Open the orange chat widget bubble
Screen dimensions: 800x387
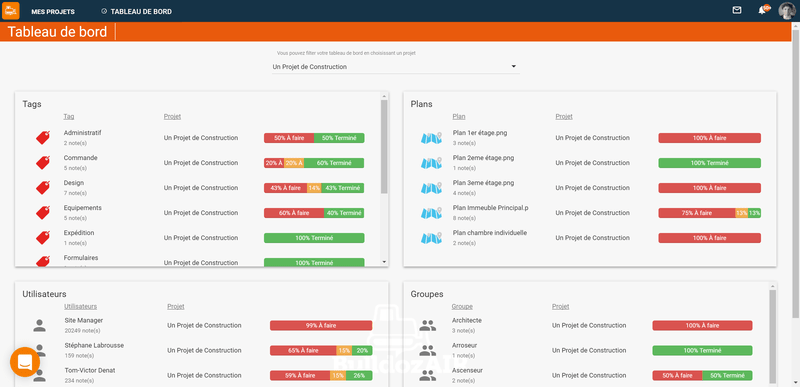pyautogui.click(x=25, y=362)
